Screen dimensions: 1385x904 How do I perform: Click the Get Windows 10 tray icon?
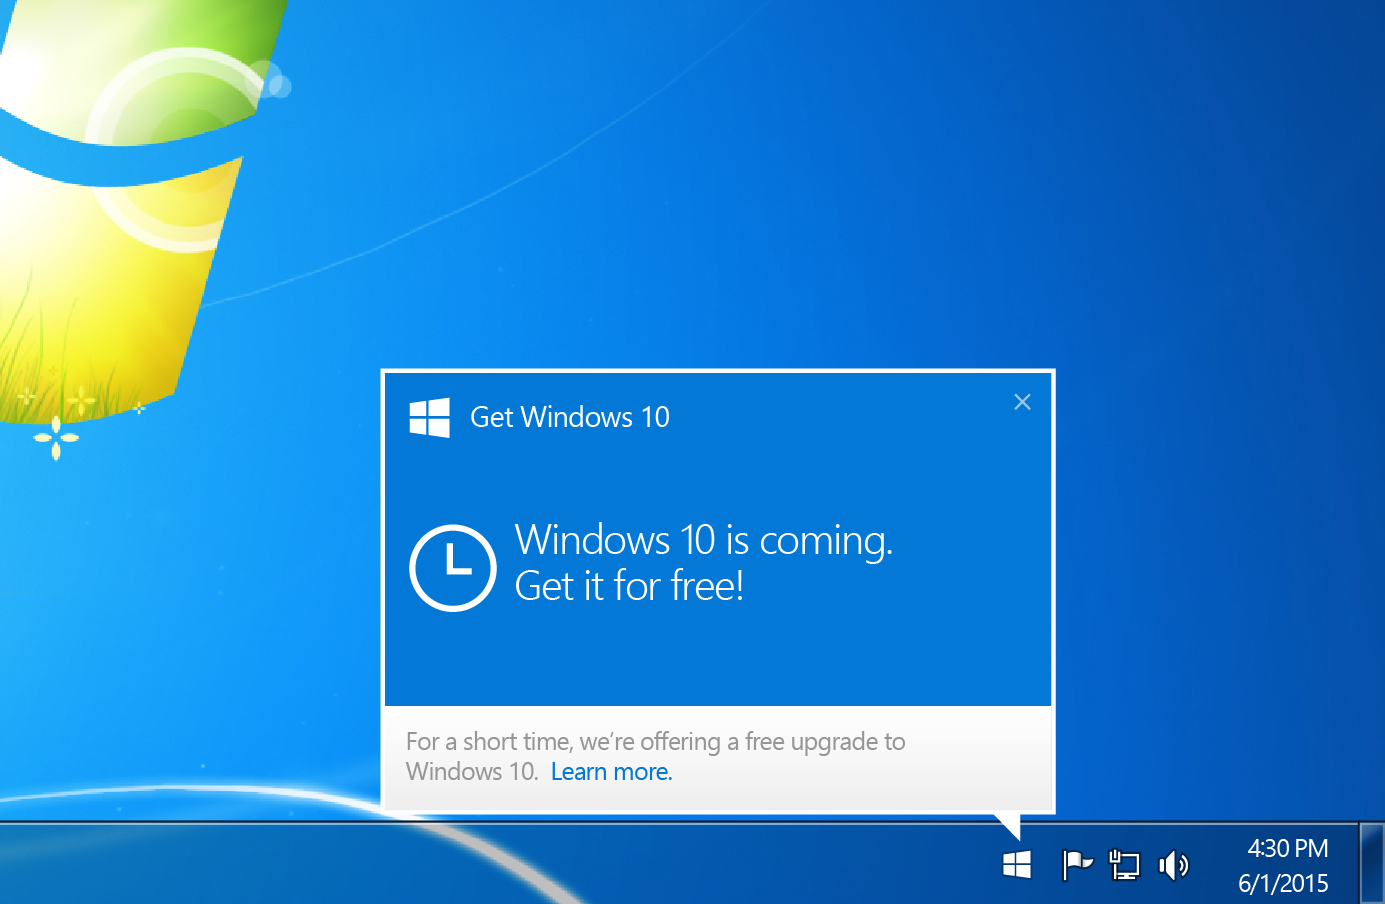pos(1017,865)
